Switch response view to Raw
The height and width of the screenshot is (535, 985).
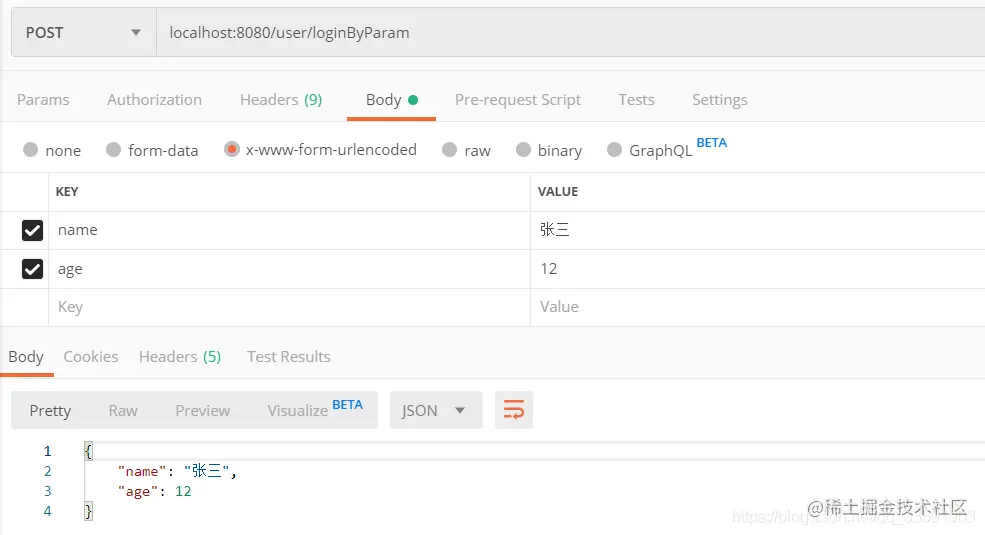(x=123, y=410)
